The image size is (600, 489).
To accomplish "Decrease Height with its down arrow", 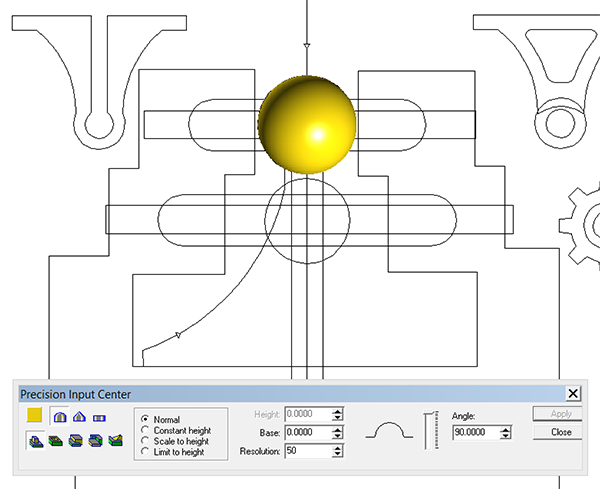I will pos(337,417).
